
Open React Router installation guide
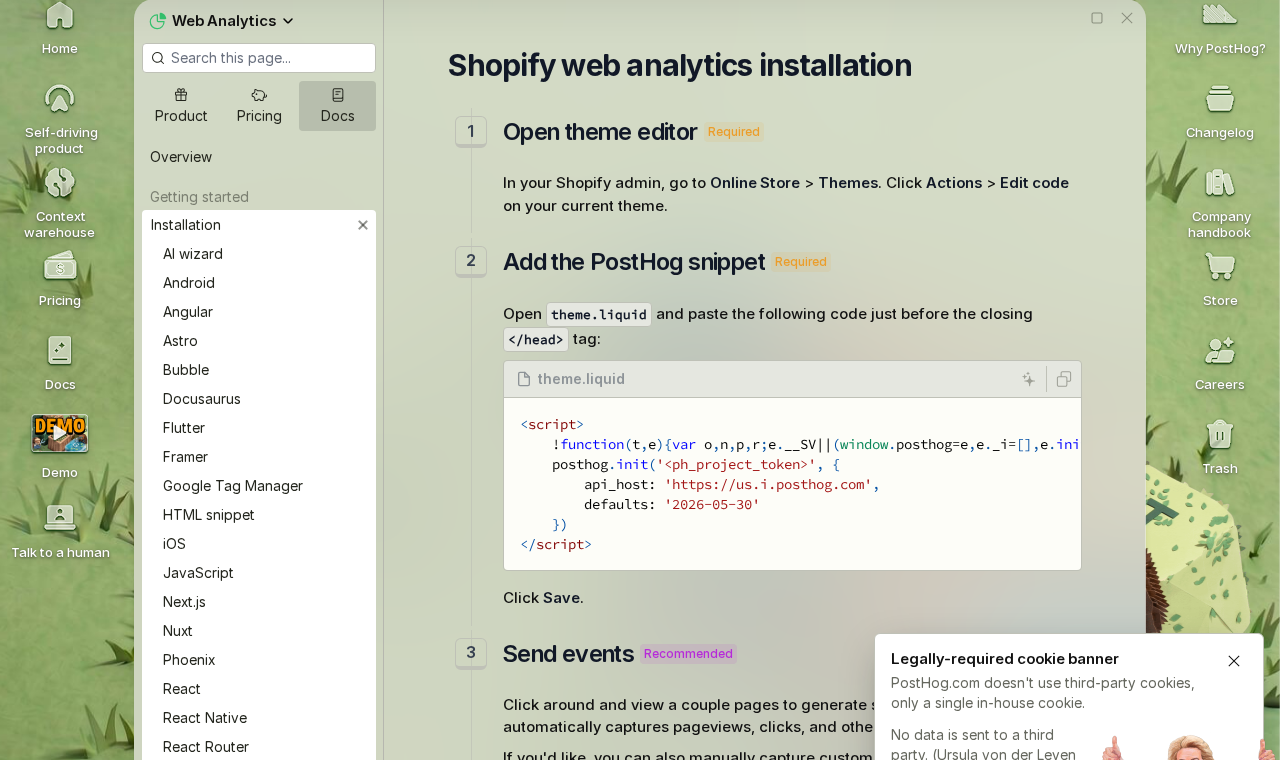coord(206,747)
